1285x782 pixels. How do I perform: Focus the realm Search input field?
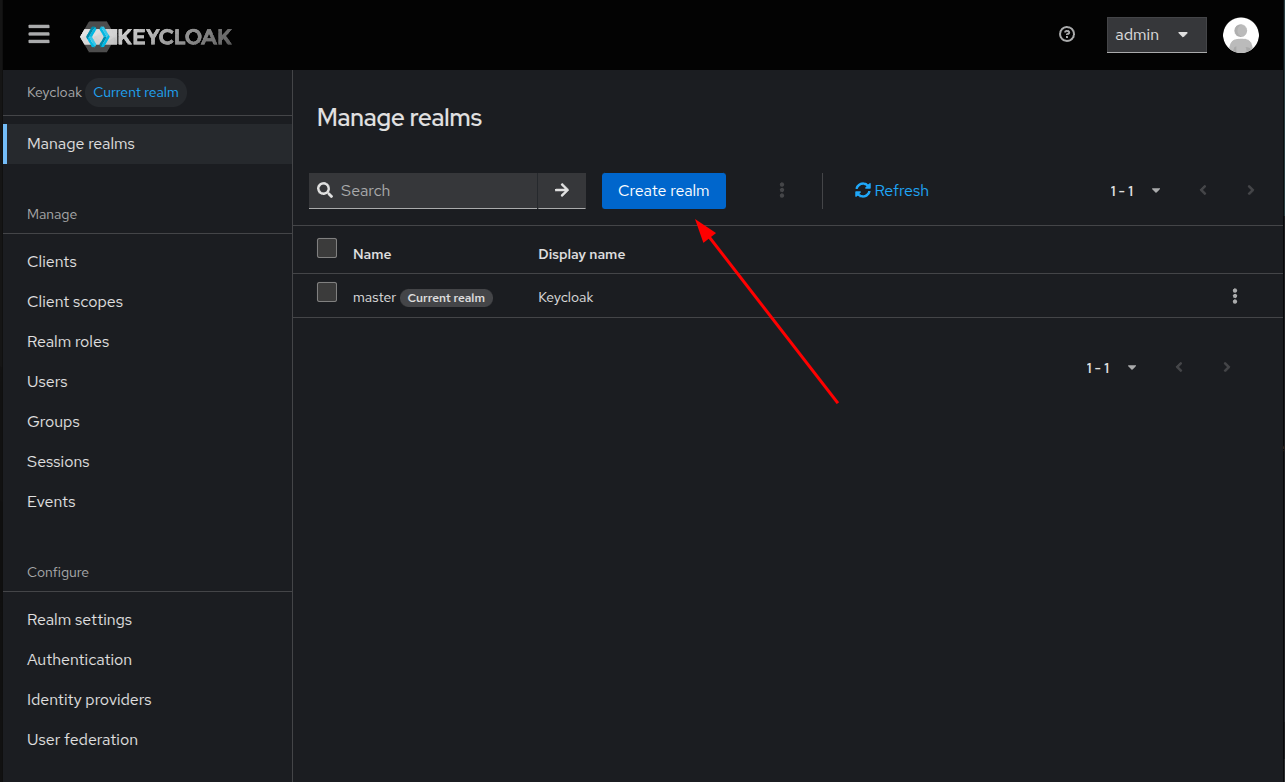point(423,191)
